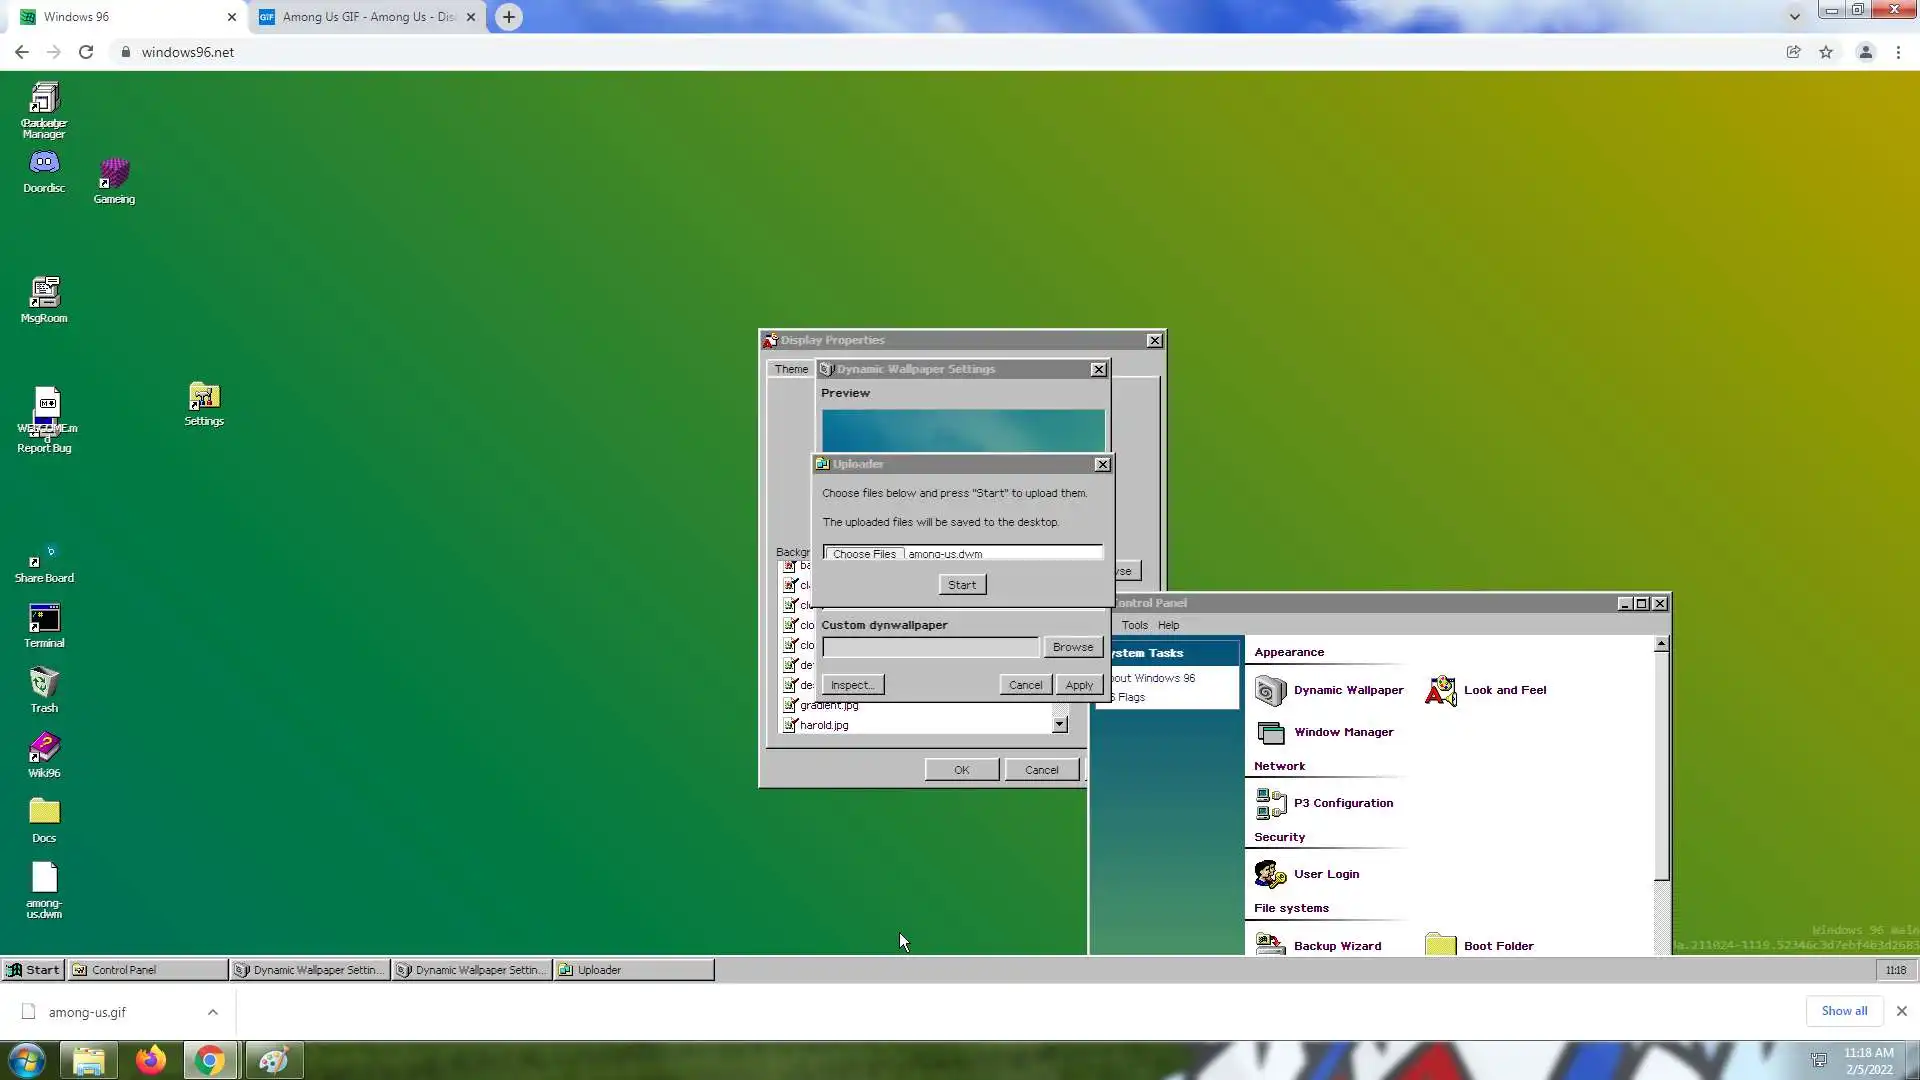Open the MsgRoom desktop icon
Image resolution: width=1920 pixels, height=1080 pixels.
tap(44, 293)
